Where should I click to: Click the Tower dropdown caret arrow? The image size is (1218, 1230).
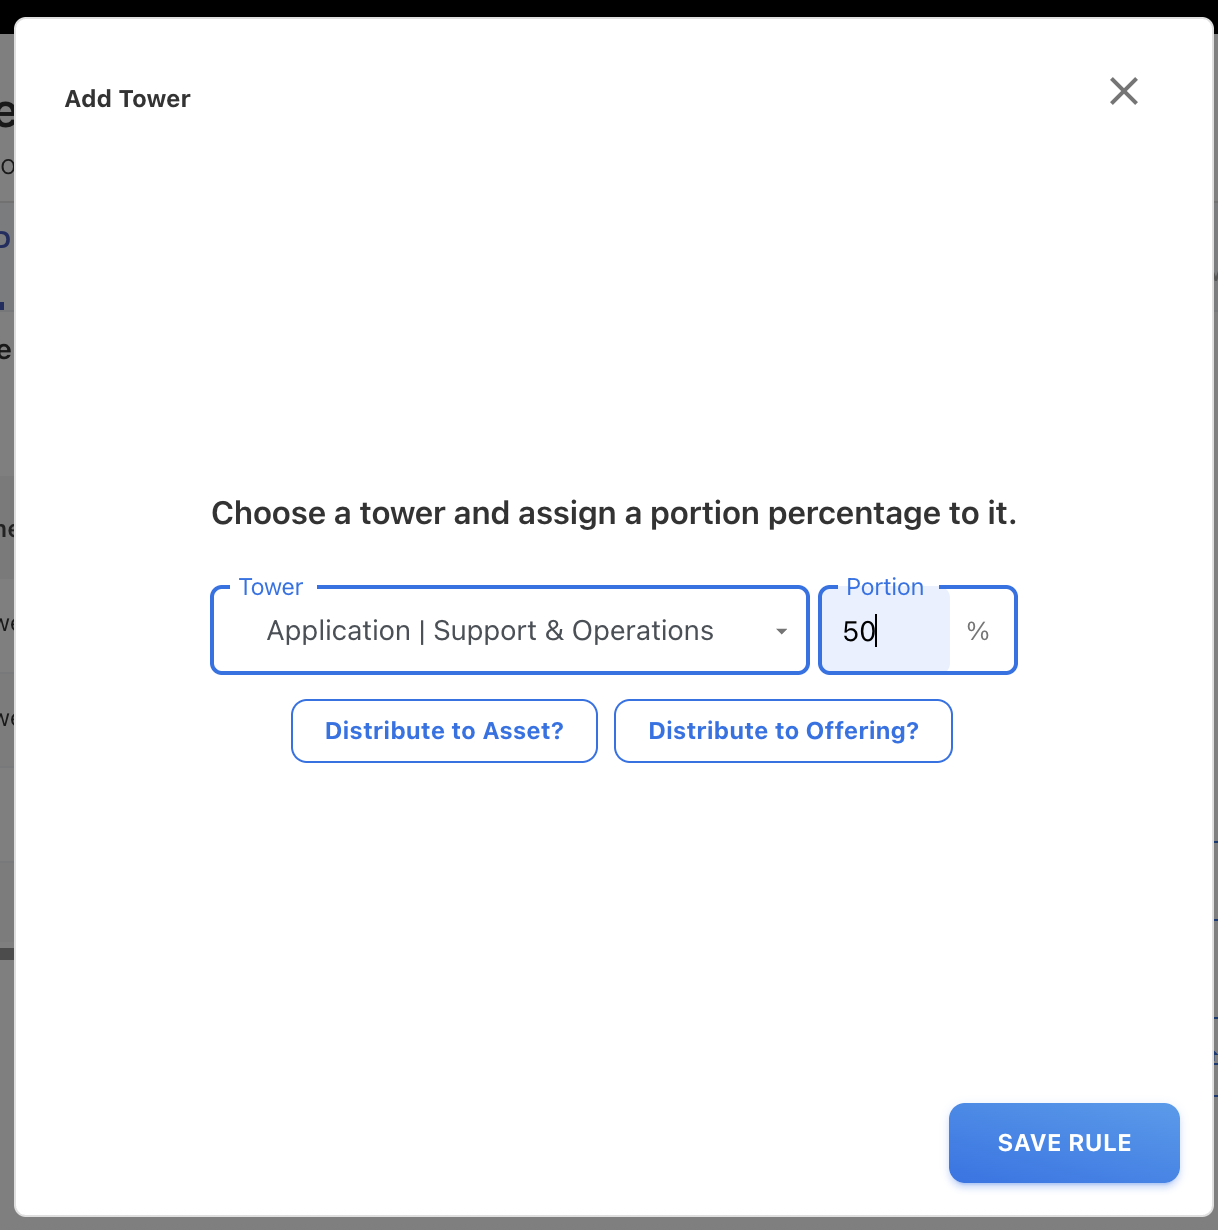pos(781,631)
